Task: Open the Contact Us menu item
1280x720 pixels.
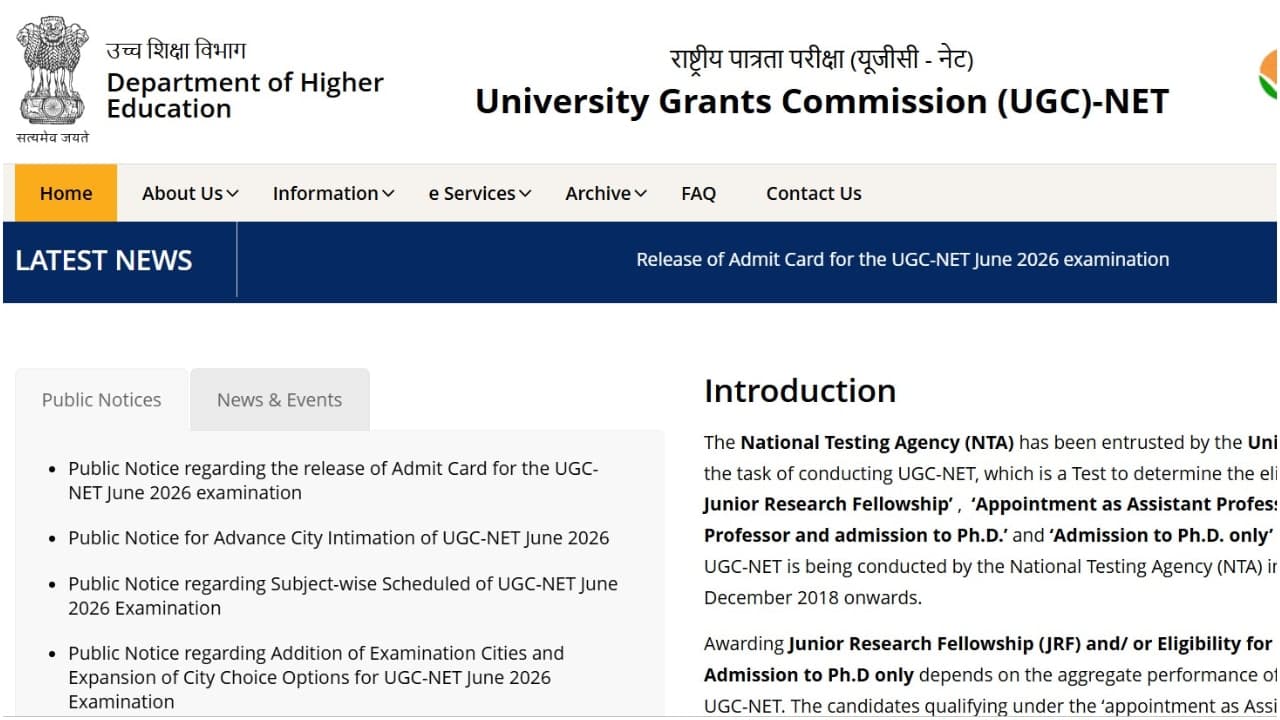Action: 813,194
